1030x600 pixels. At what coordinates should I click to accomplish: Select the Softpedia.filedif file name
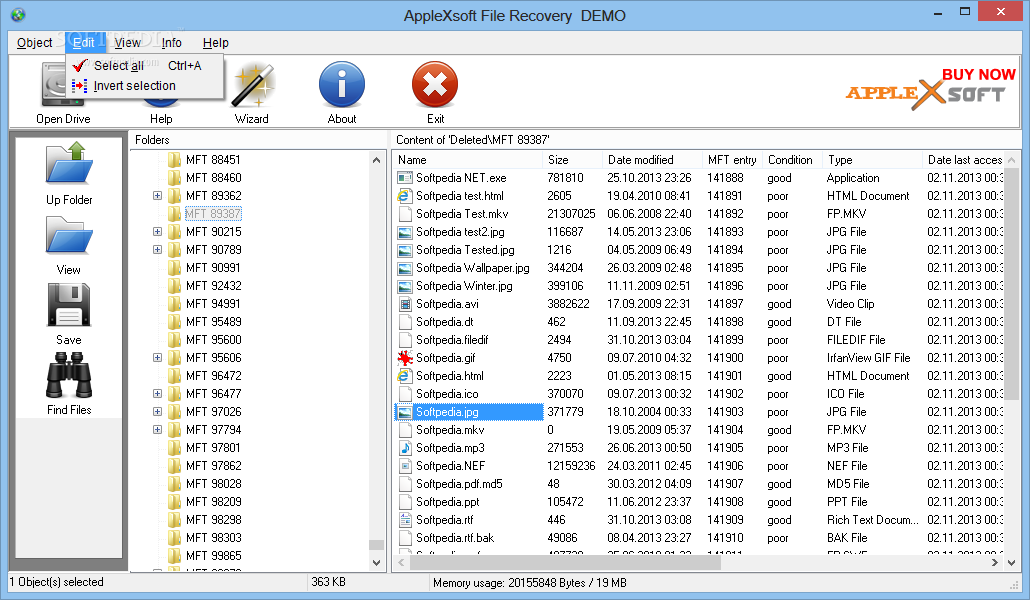pos(452,340)
